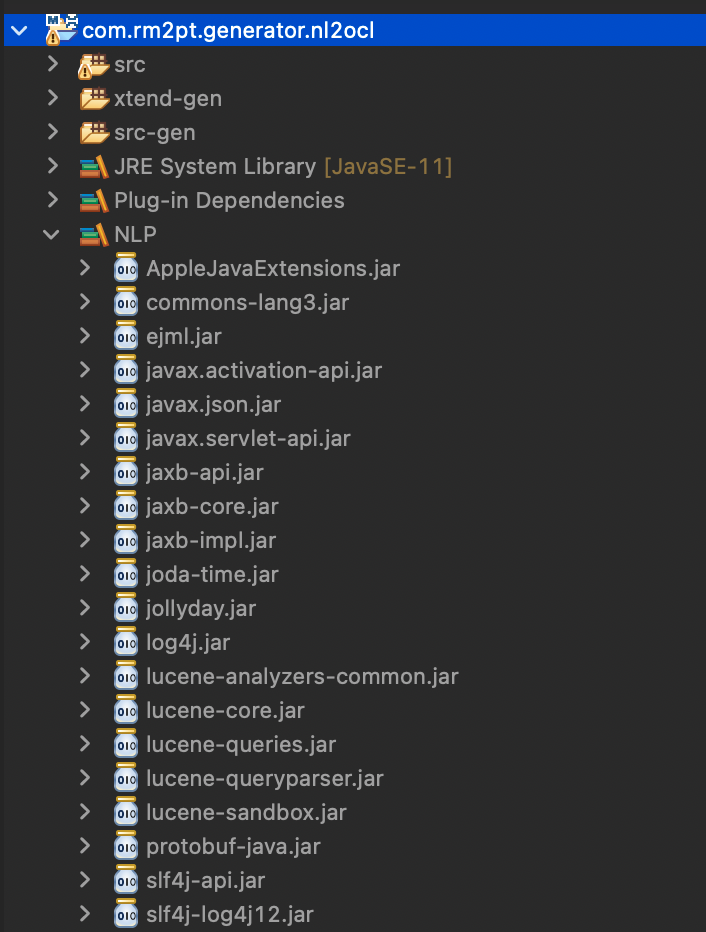The width and height of the screenshot is (706, 932).
Task: Collapse the com.rm2pt.generator.nl2ocl project tree
Action: (19, 30)
